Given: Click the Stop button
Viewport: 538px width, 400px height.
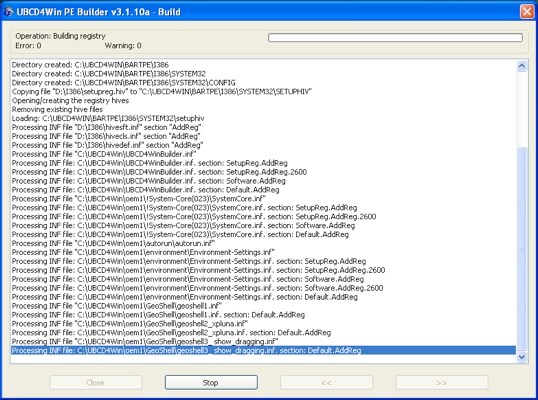Looking at the screenshot, I should pyautogui.click(x=211, y=382).
